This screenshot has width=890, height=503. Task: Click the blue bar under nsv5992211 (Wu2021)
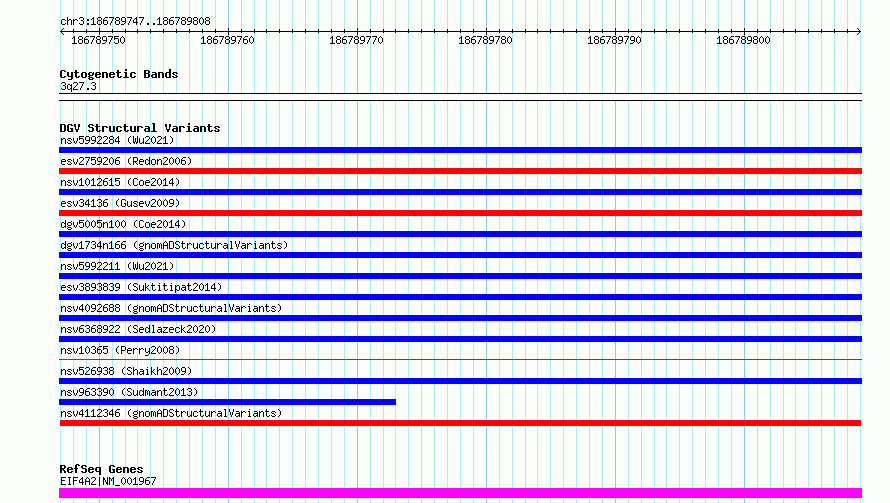pos(460,276)
